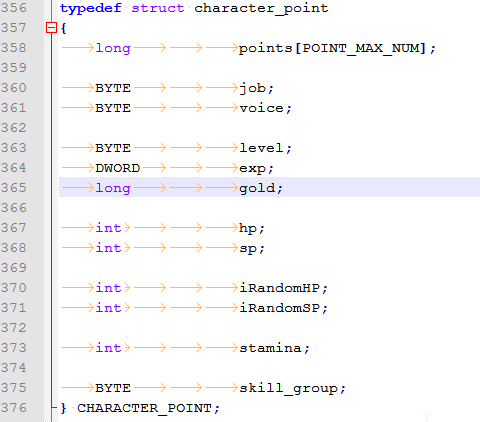
Task: Click line number 356 in the margin
Action: 13,8
